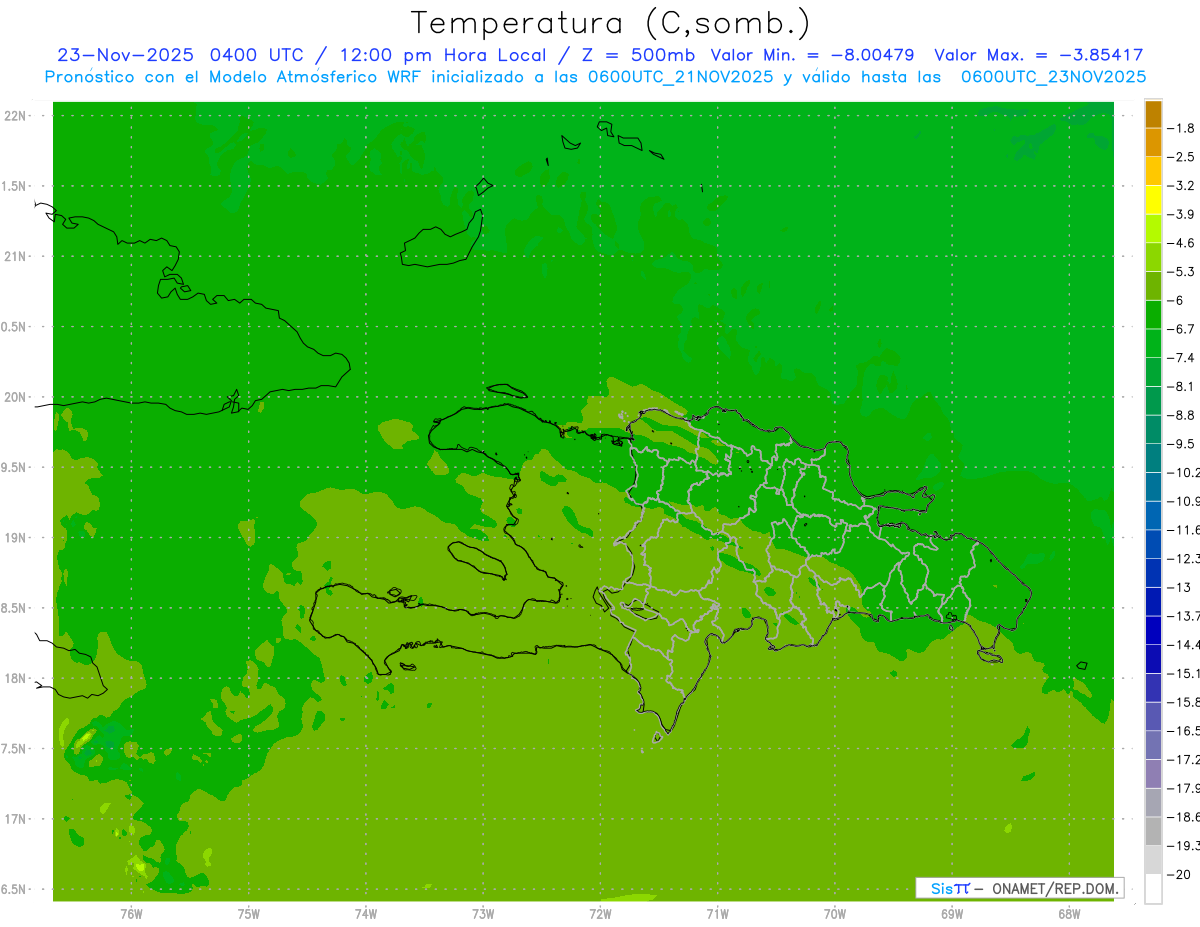This screenshot has height=927, width=1200.
Task: Click the "19N" latitude label
Action: [16, 538]
